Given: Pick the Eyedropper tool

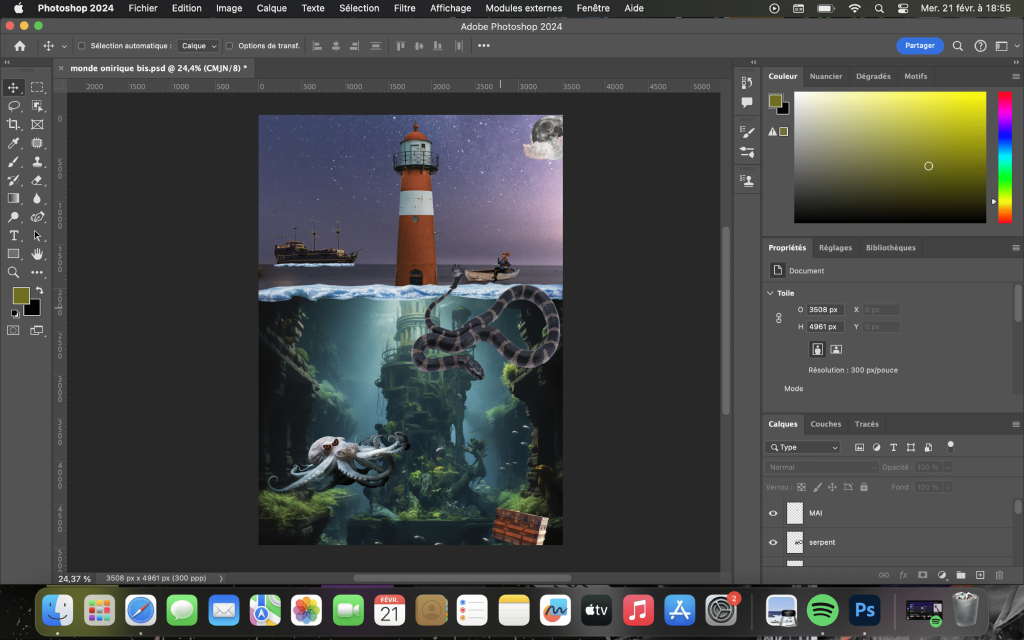Looking at the screenshot, I should click(14, 144).
